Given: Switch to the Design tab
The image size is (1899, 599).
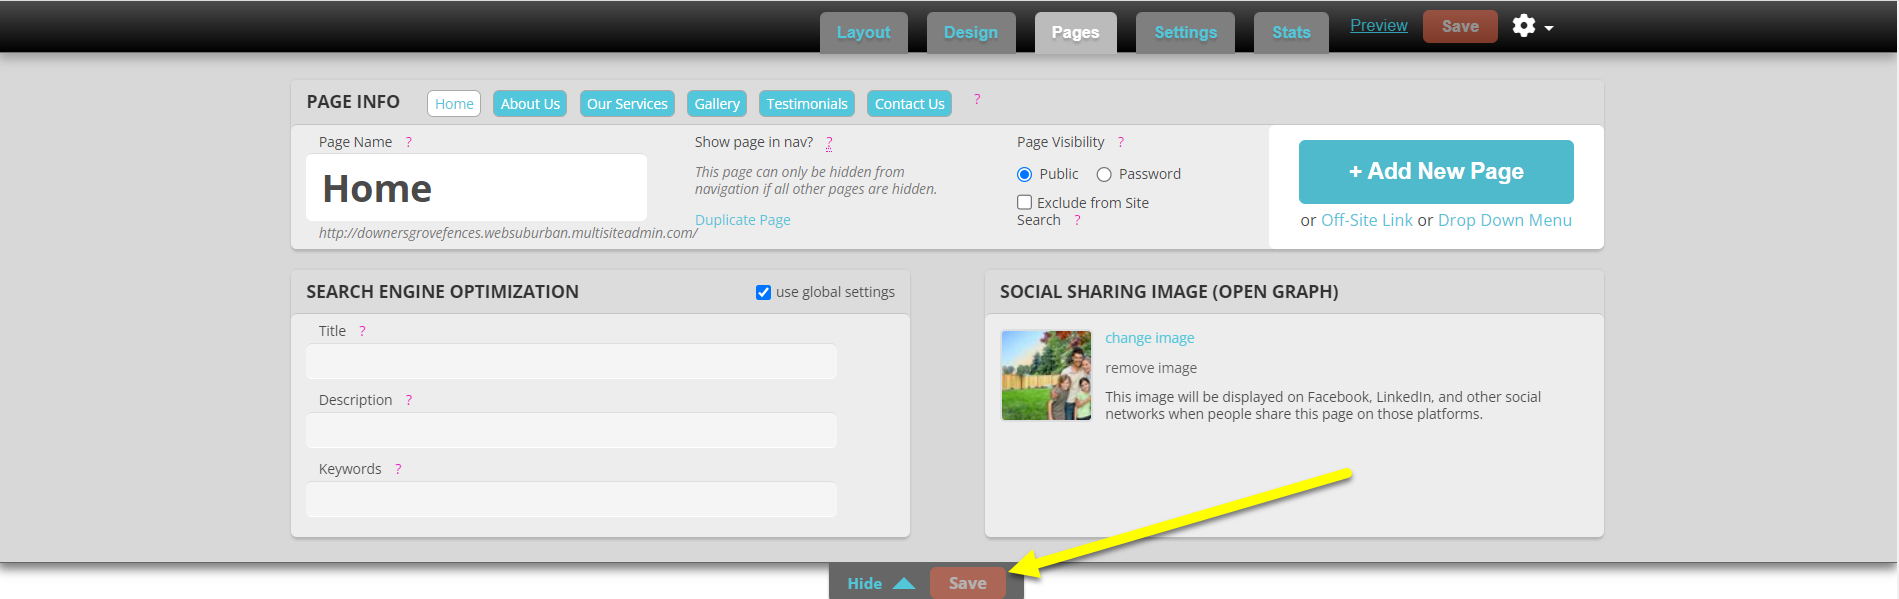Looking at the screenshot, I should [x=971, y=32].
